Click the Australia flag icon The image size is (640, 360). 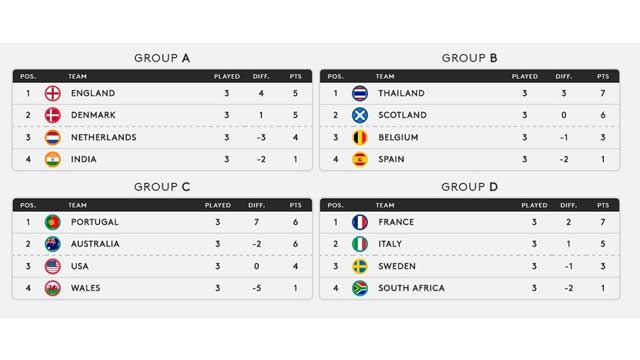pyautogui.click(x=53, y=244)
